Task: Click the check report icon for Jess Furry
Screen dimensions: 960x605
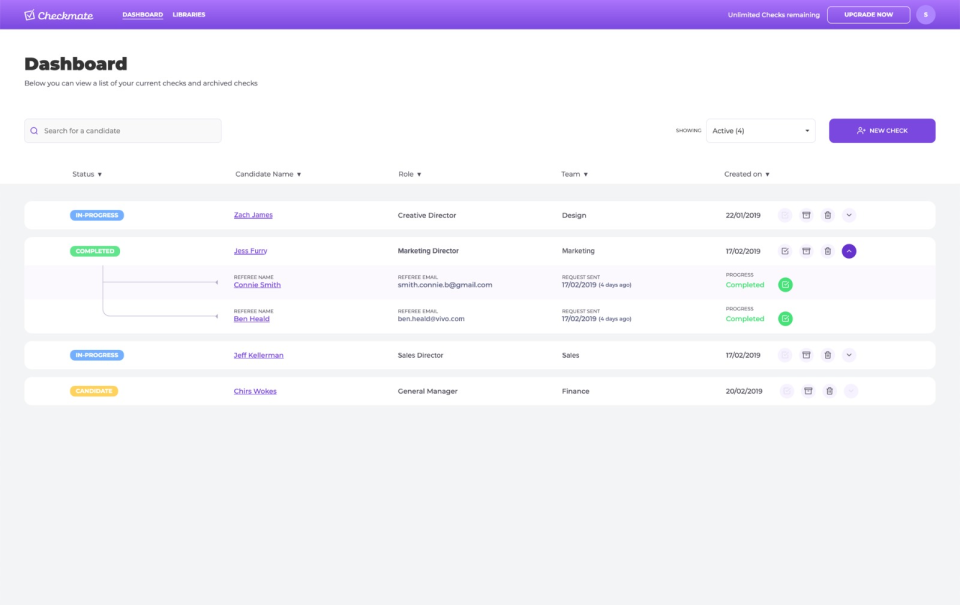Action: [x=785, y=251]
